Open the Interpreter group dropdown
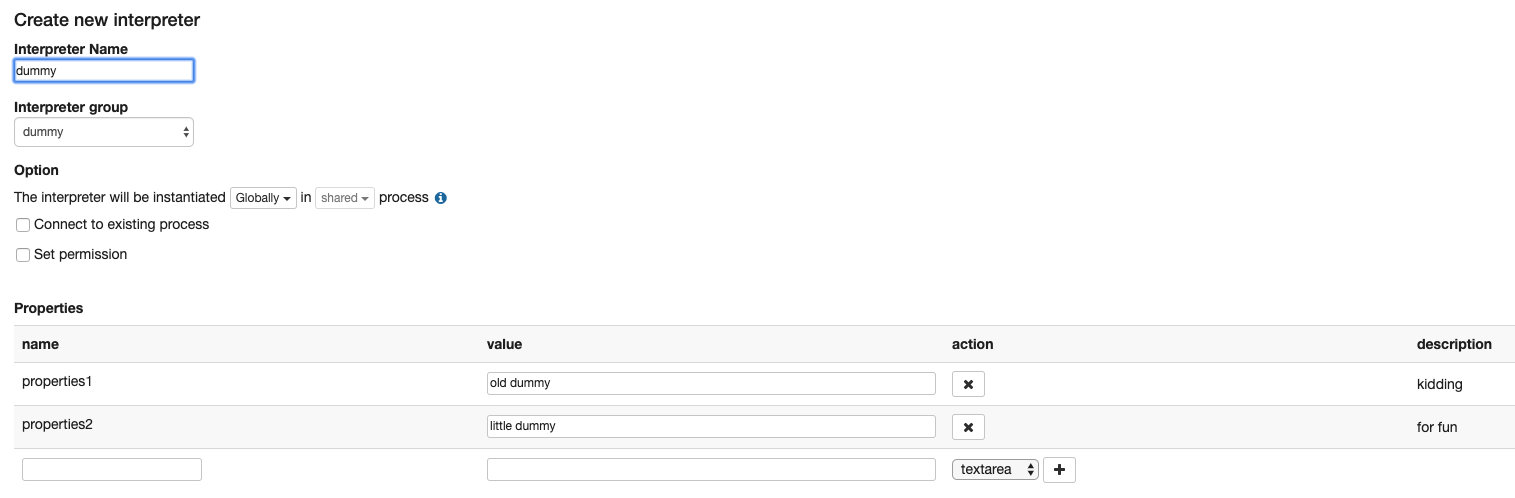Screen dimensions: 1515x498 (104, 132)
